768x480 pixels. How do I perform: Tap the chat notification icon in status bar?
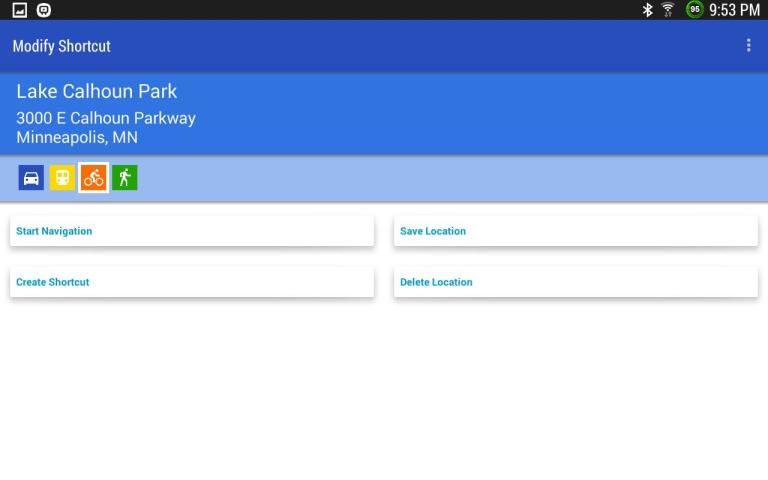[x=43, y=10]
